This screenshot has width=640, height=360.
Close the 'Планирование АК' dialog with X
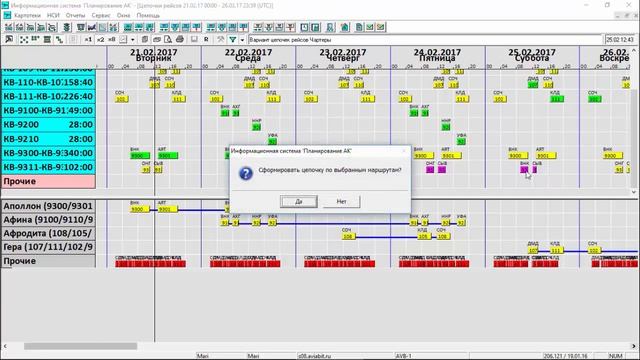tap(404, 151)
